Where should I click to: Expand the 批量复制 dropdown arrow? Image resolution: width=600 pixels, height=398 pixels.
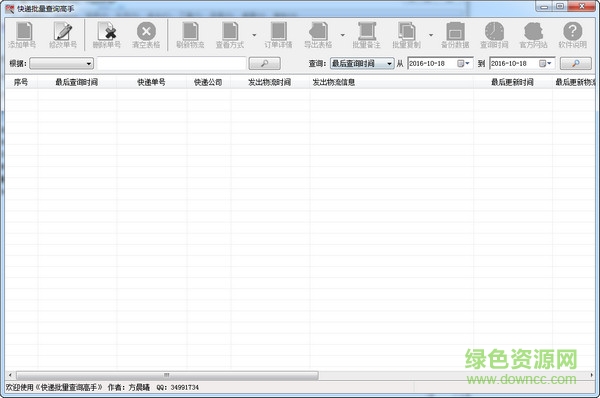(431, 35)
